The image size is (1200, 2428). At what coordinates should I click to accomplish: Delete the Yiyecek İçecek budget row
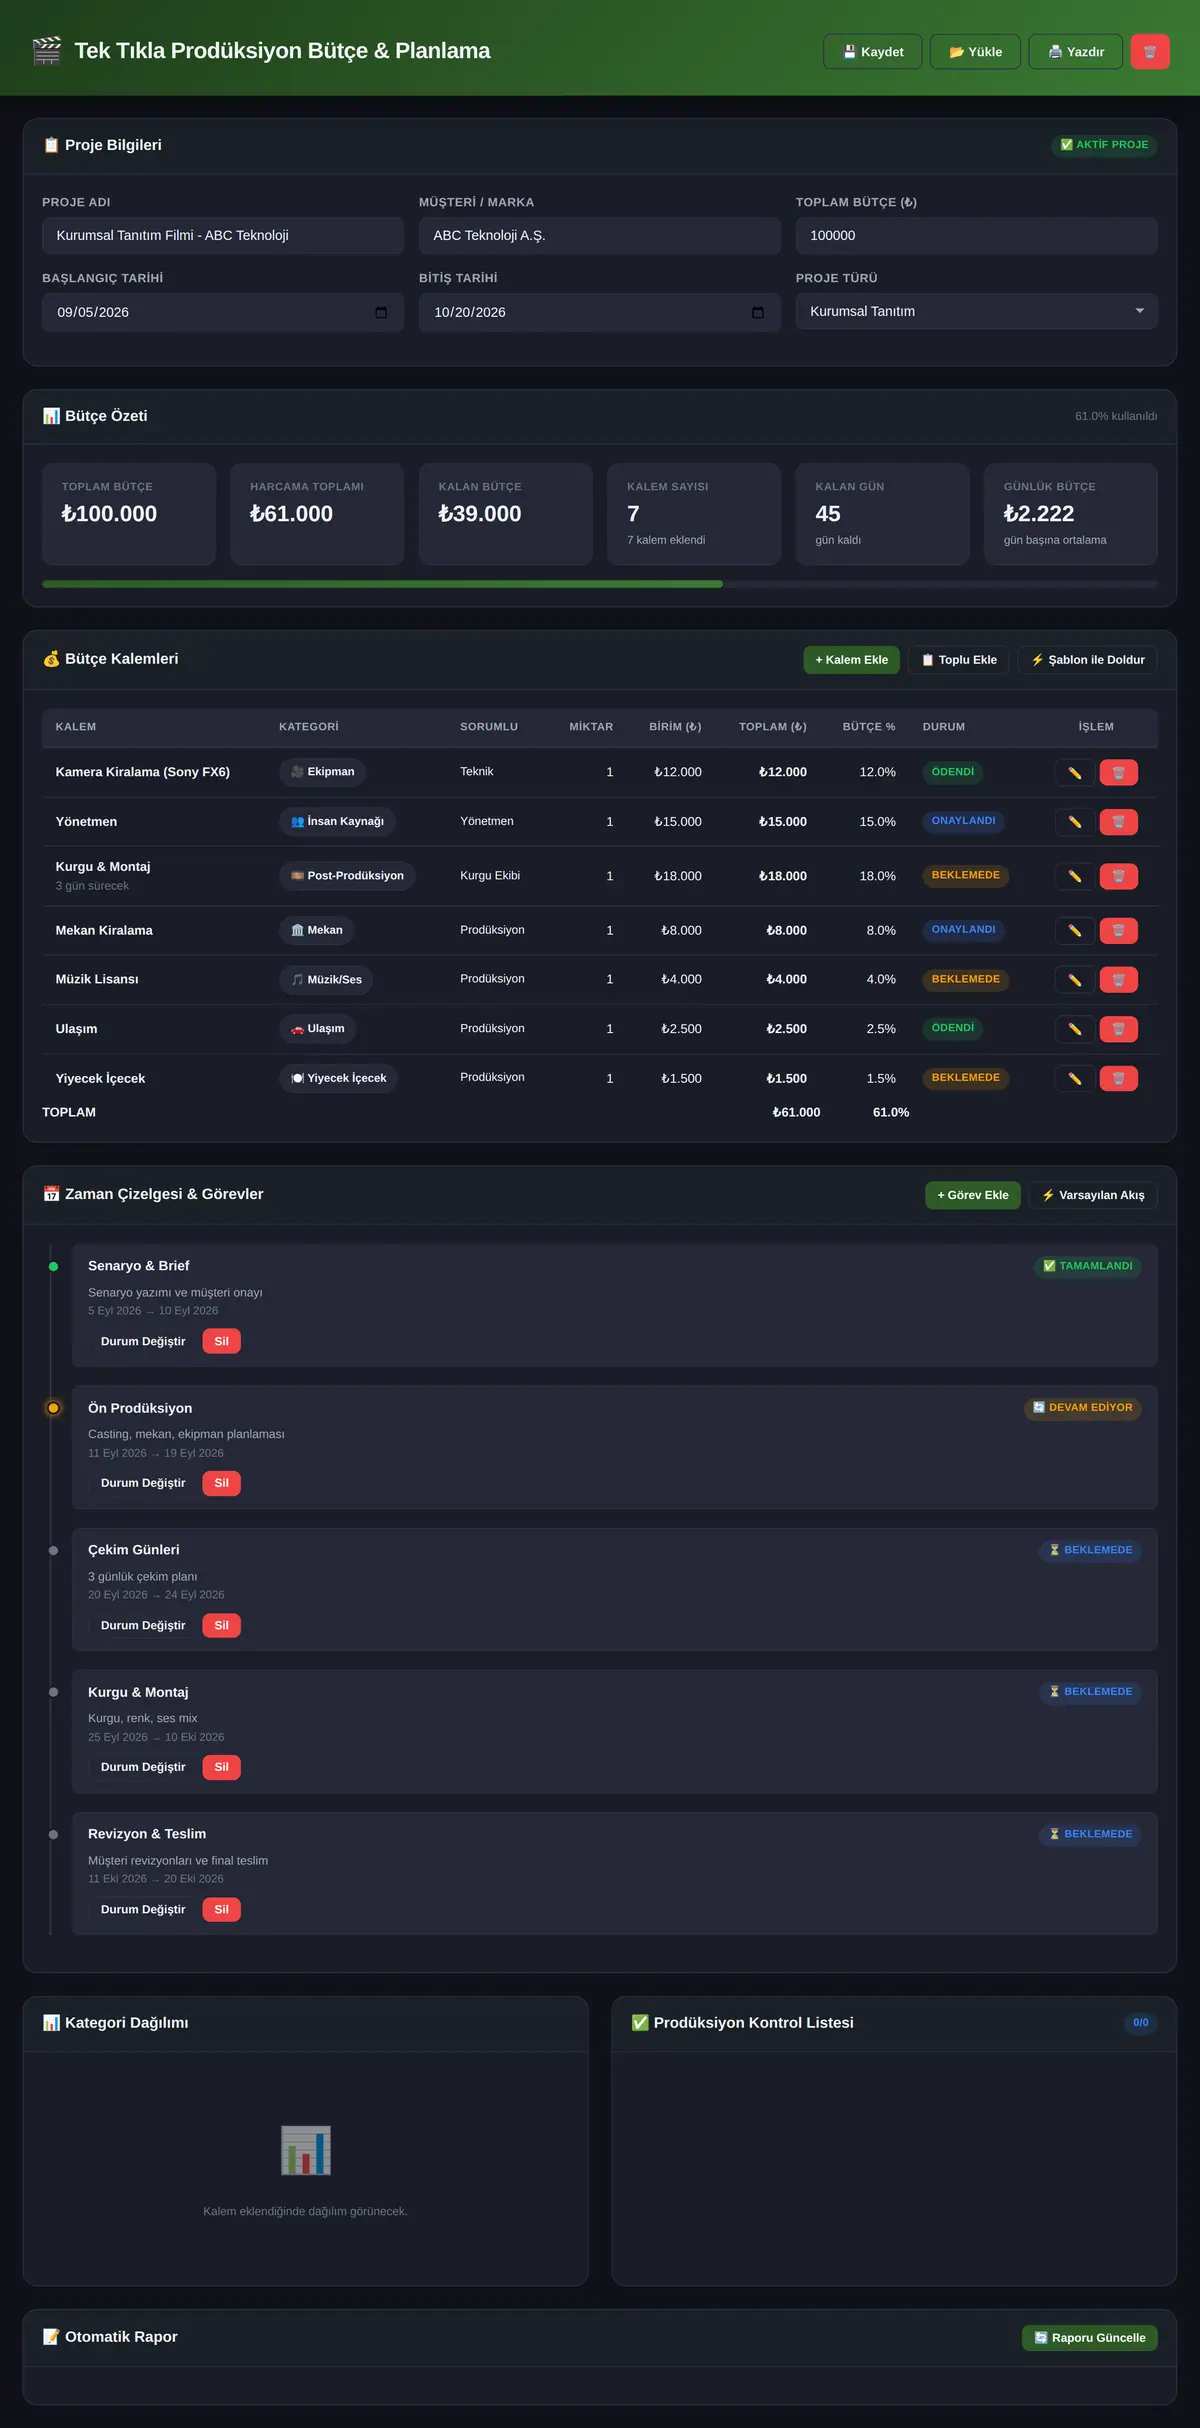pos(1119,1079)
